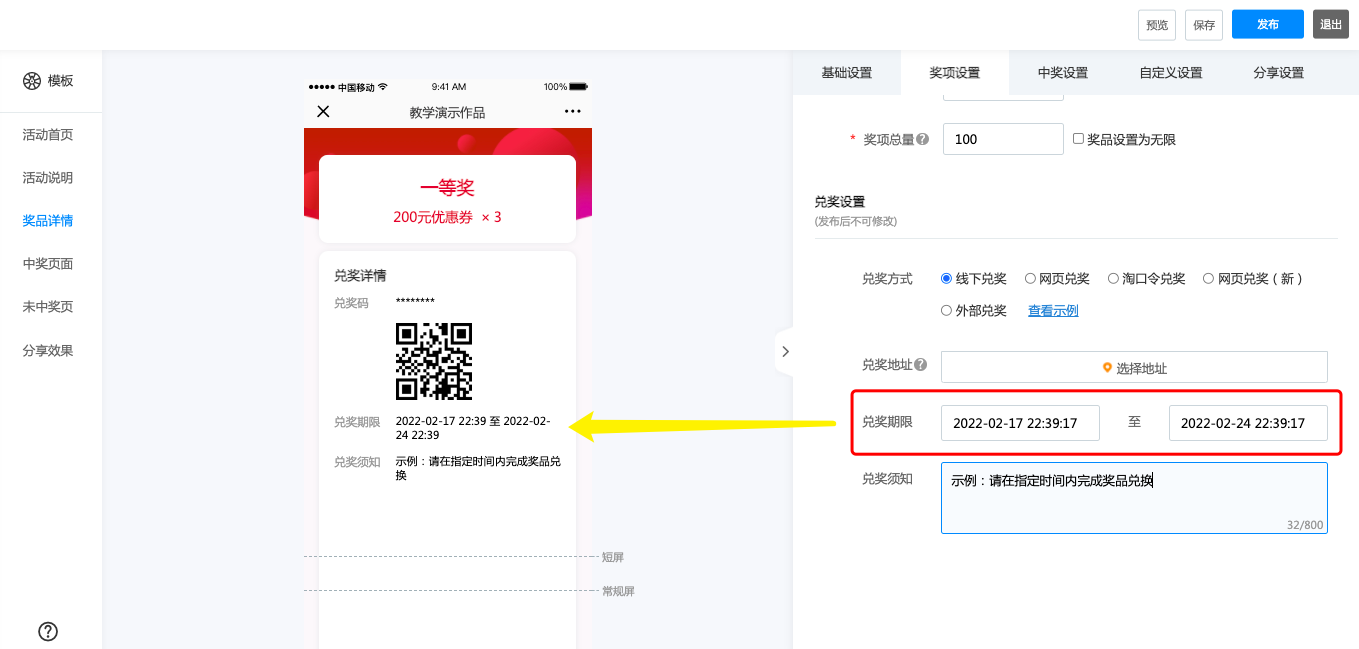Choose the 外部兑奖 radio option

(x=946, y=311)
